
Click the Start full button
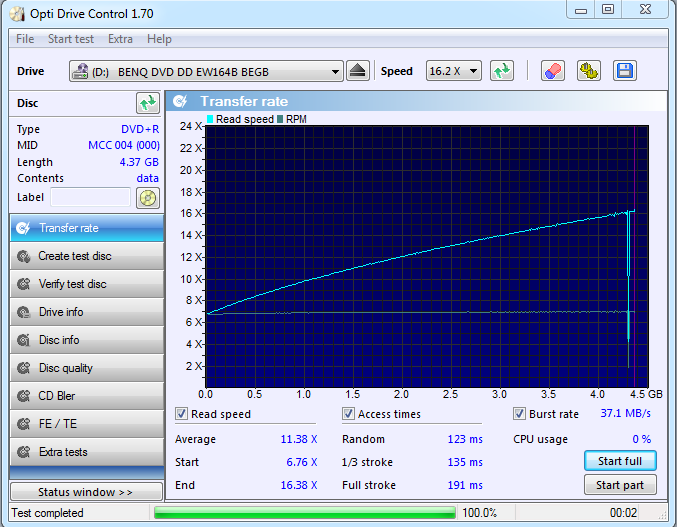[620, 461]
